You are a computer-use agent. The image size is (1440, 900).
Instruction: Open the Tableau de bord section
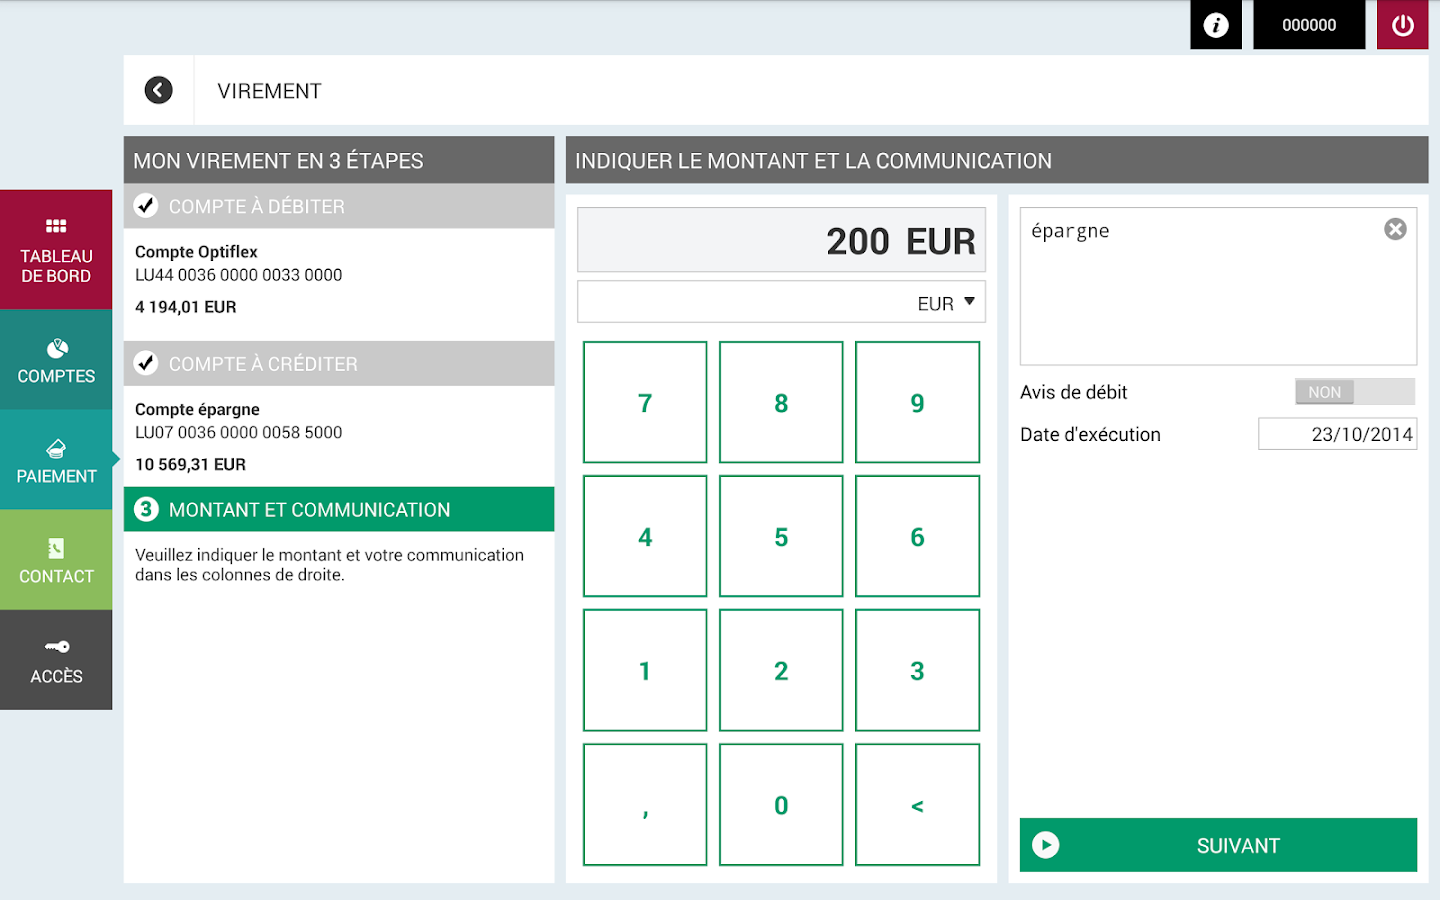pyautogui.click(x=56, y=250)
